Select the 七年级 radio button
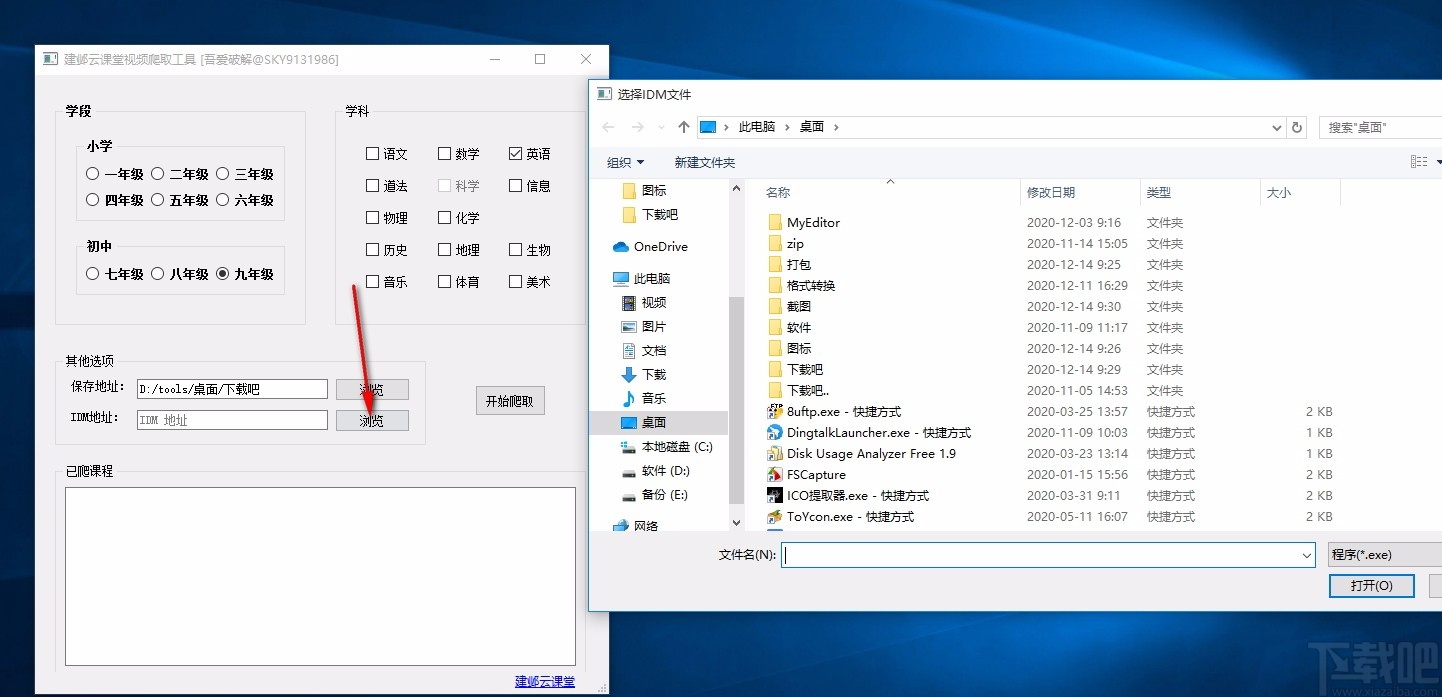The height and width of the screenshot is (697, 1442). tap(92, 273)
